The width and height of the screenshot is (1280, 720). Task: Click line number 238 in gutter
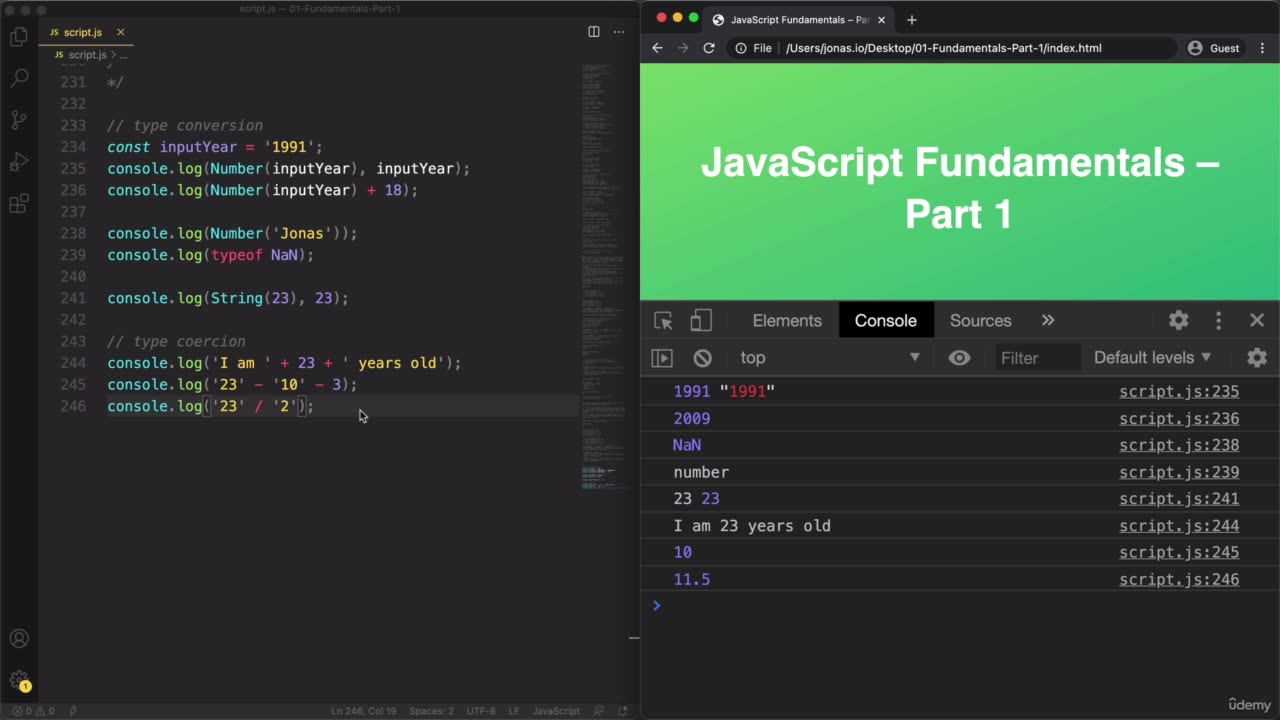pos(73,233)
